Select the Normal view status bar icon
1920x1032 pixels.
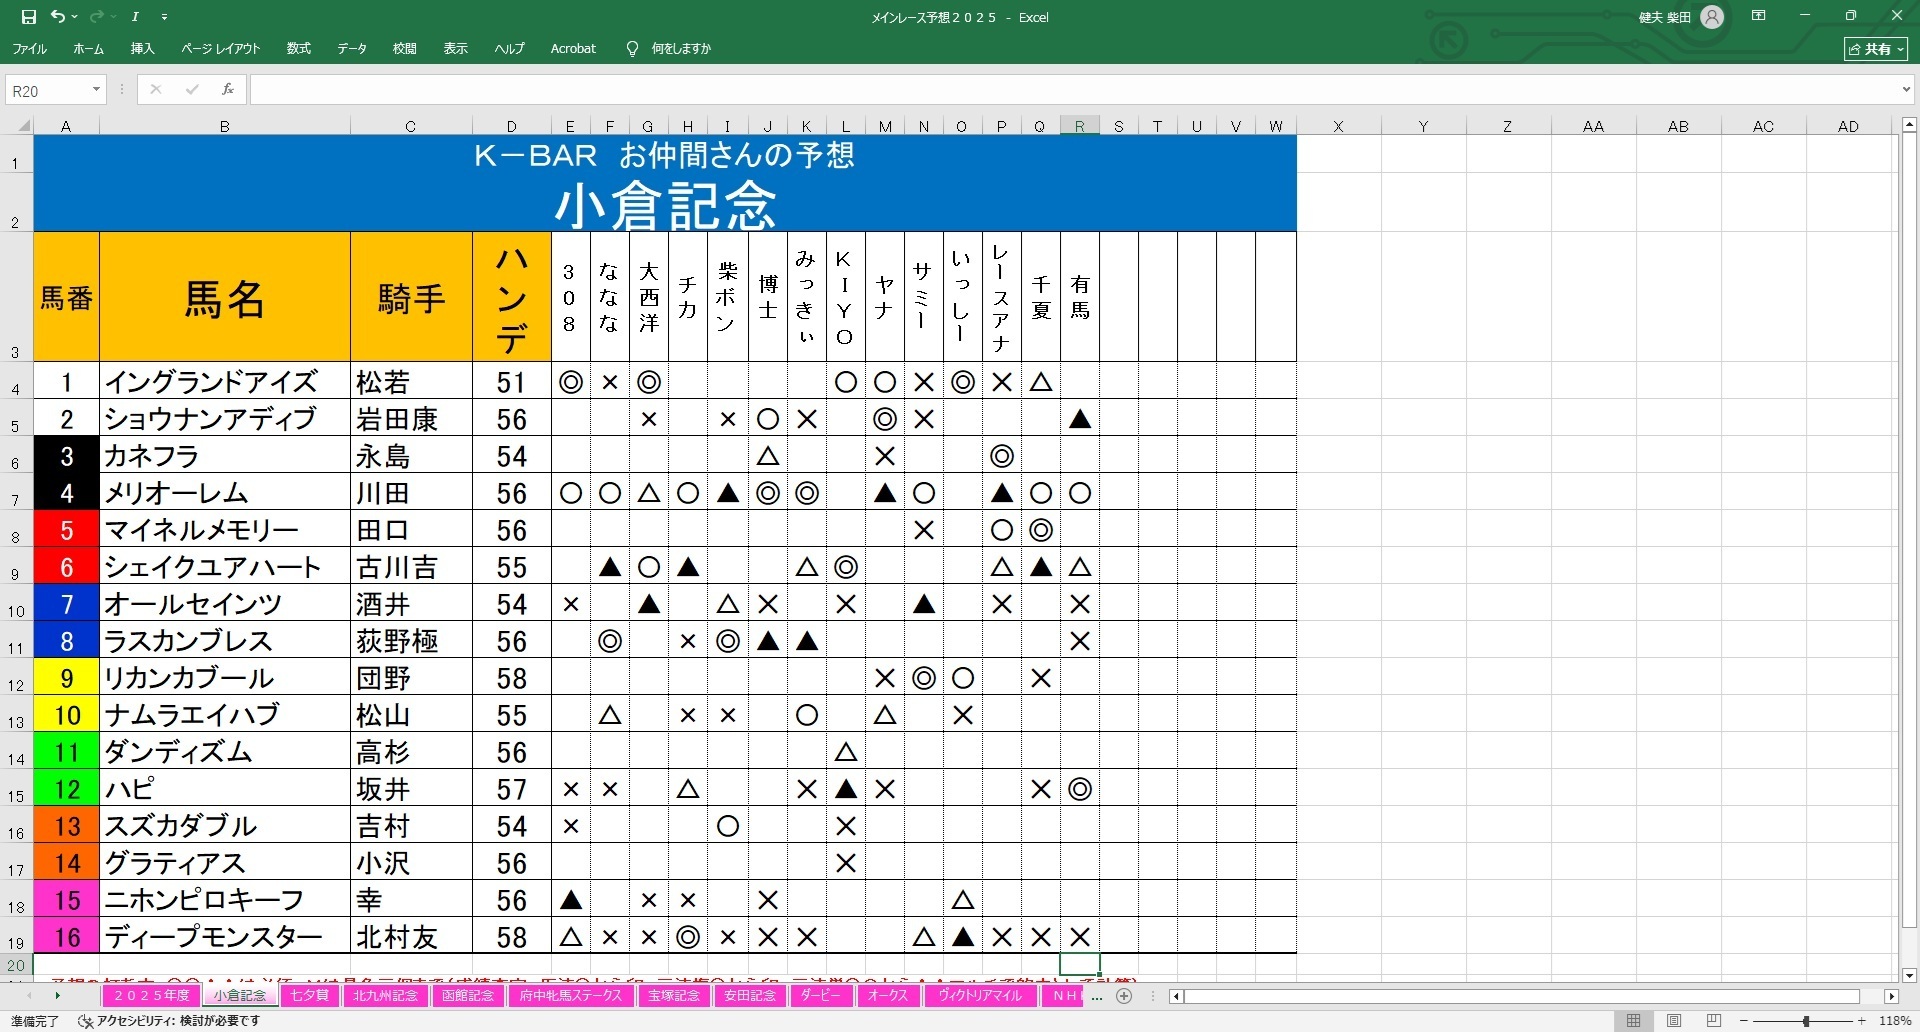(x=1633, y=1021)
